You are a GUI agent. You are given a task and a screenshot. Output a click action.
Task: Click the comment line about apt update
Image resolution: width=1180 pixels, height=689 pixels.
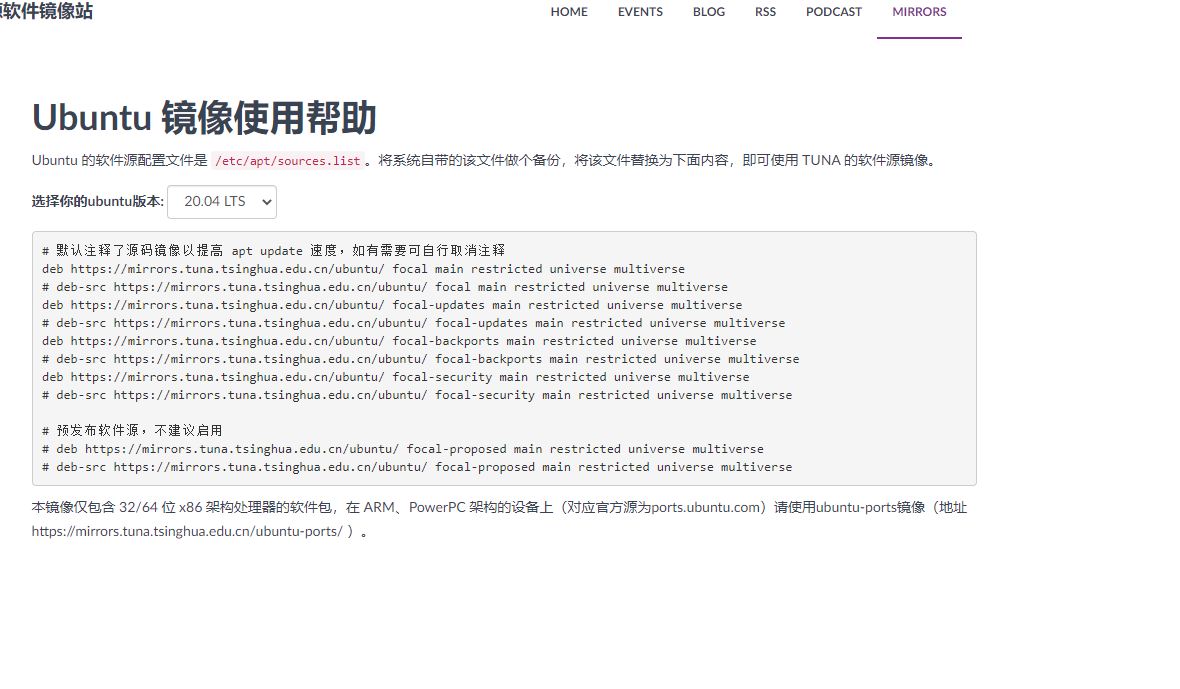tap(273, 250)
